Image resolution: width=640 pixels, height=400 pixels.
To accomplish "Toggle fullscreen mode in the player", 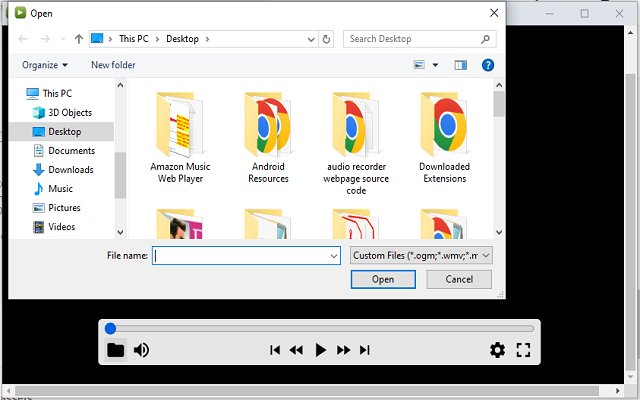I will 523,350.
